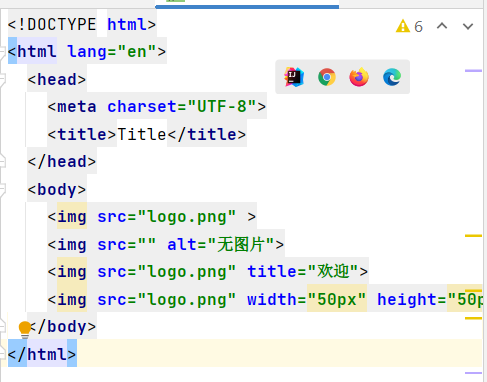Click the warnings count 6
This screenshot has height=382, width=487.
point(418,27)
